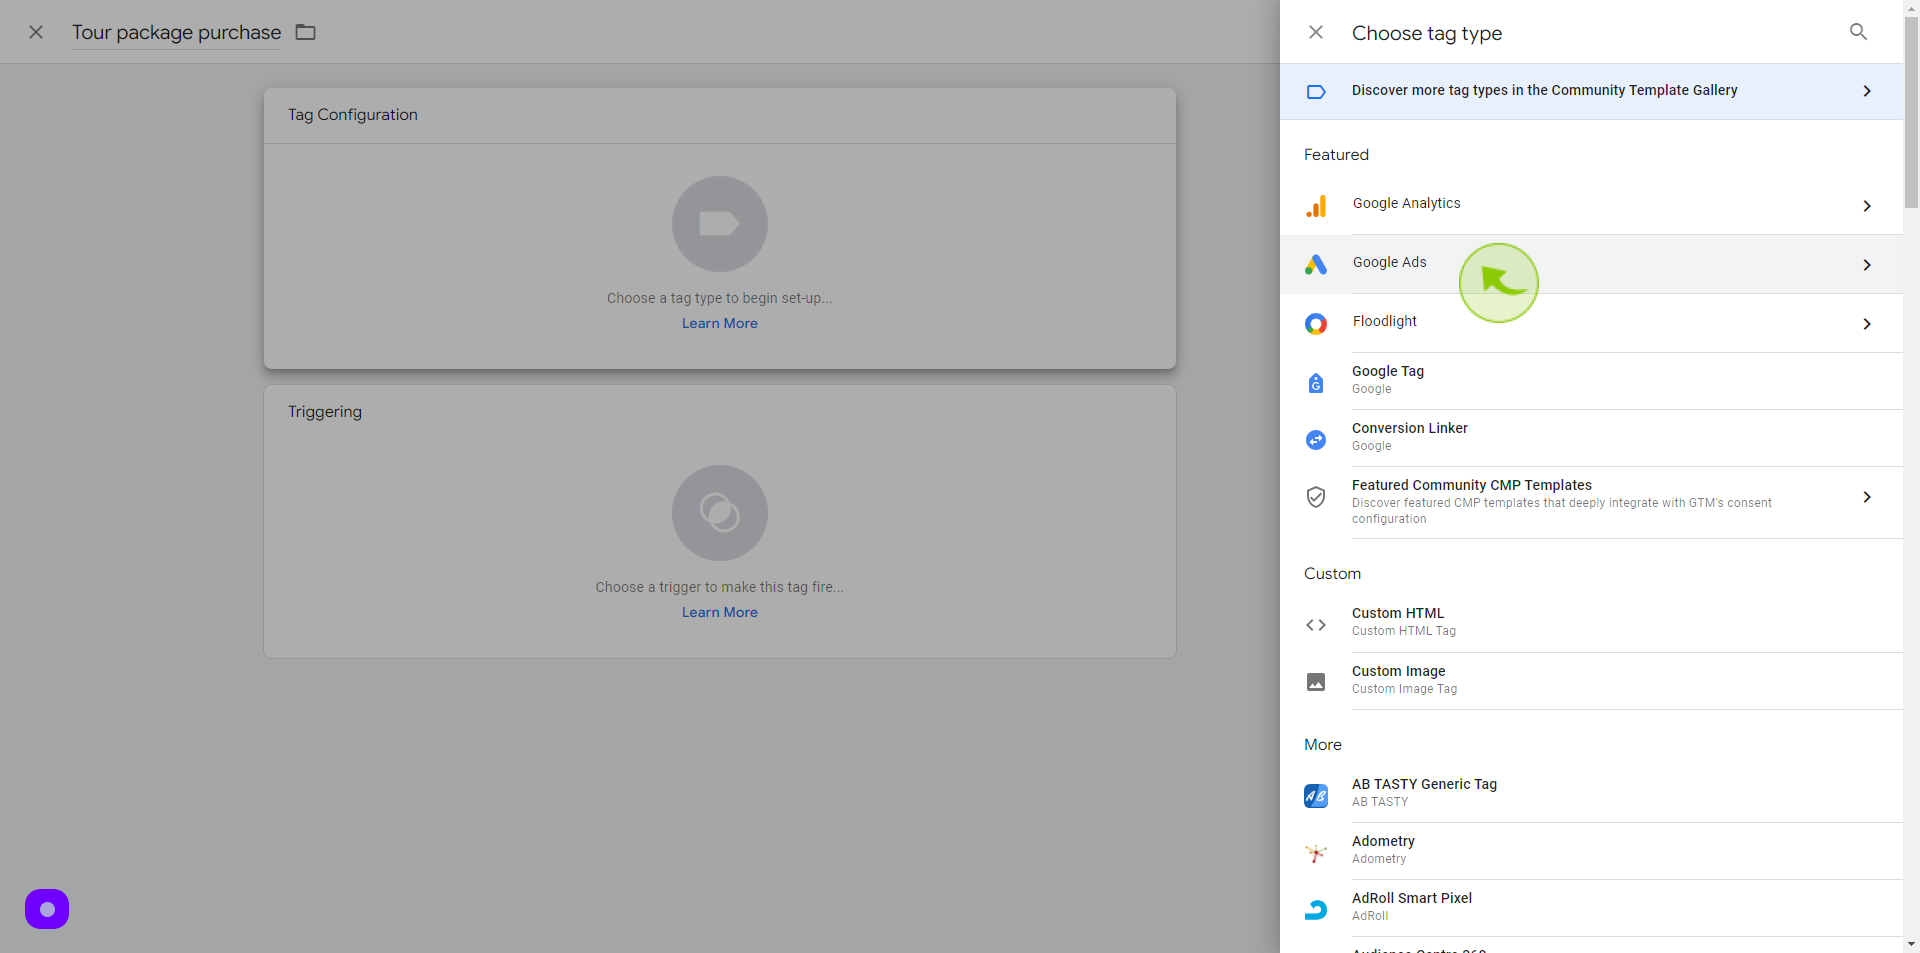This screenshot has width=1920, height=953.
Task: Select the Google Analytics bar chart icon
Action: click(x=1316, y=206)
